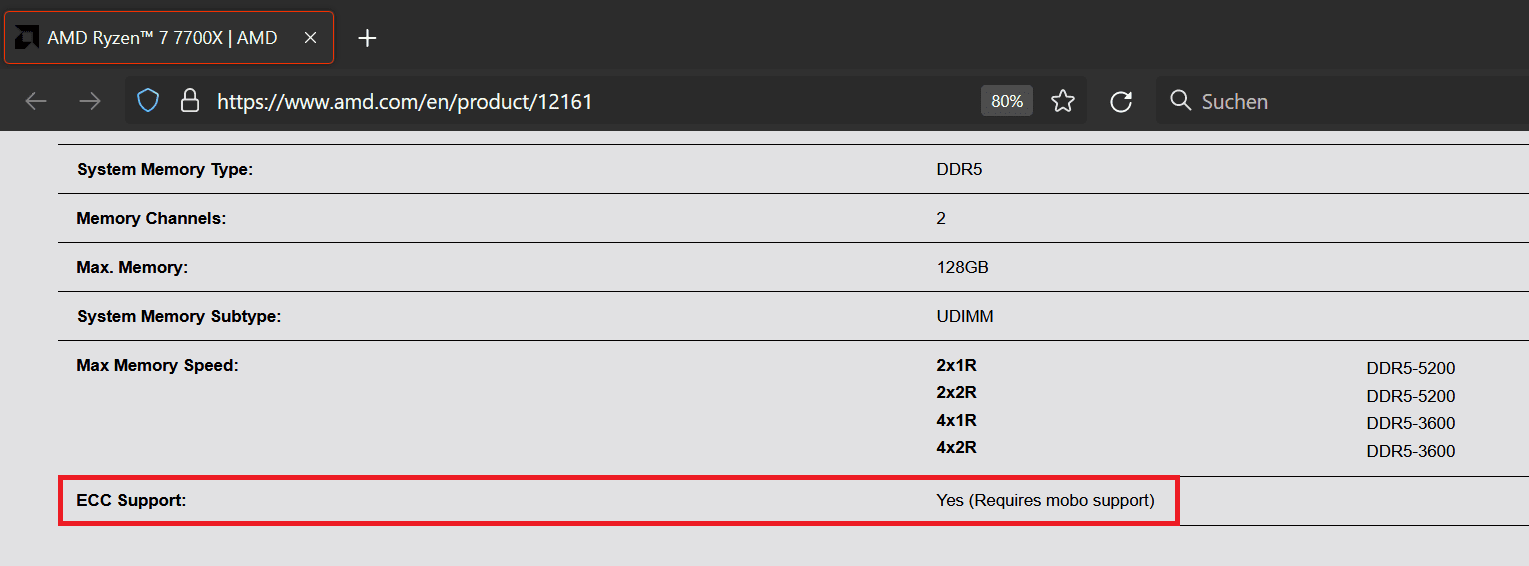The height and width of the screenshot is (566, 1529).
Task: Bookmark this page with the star icon
Action: 1063,101
